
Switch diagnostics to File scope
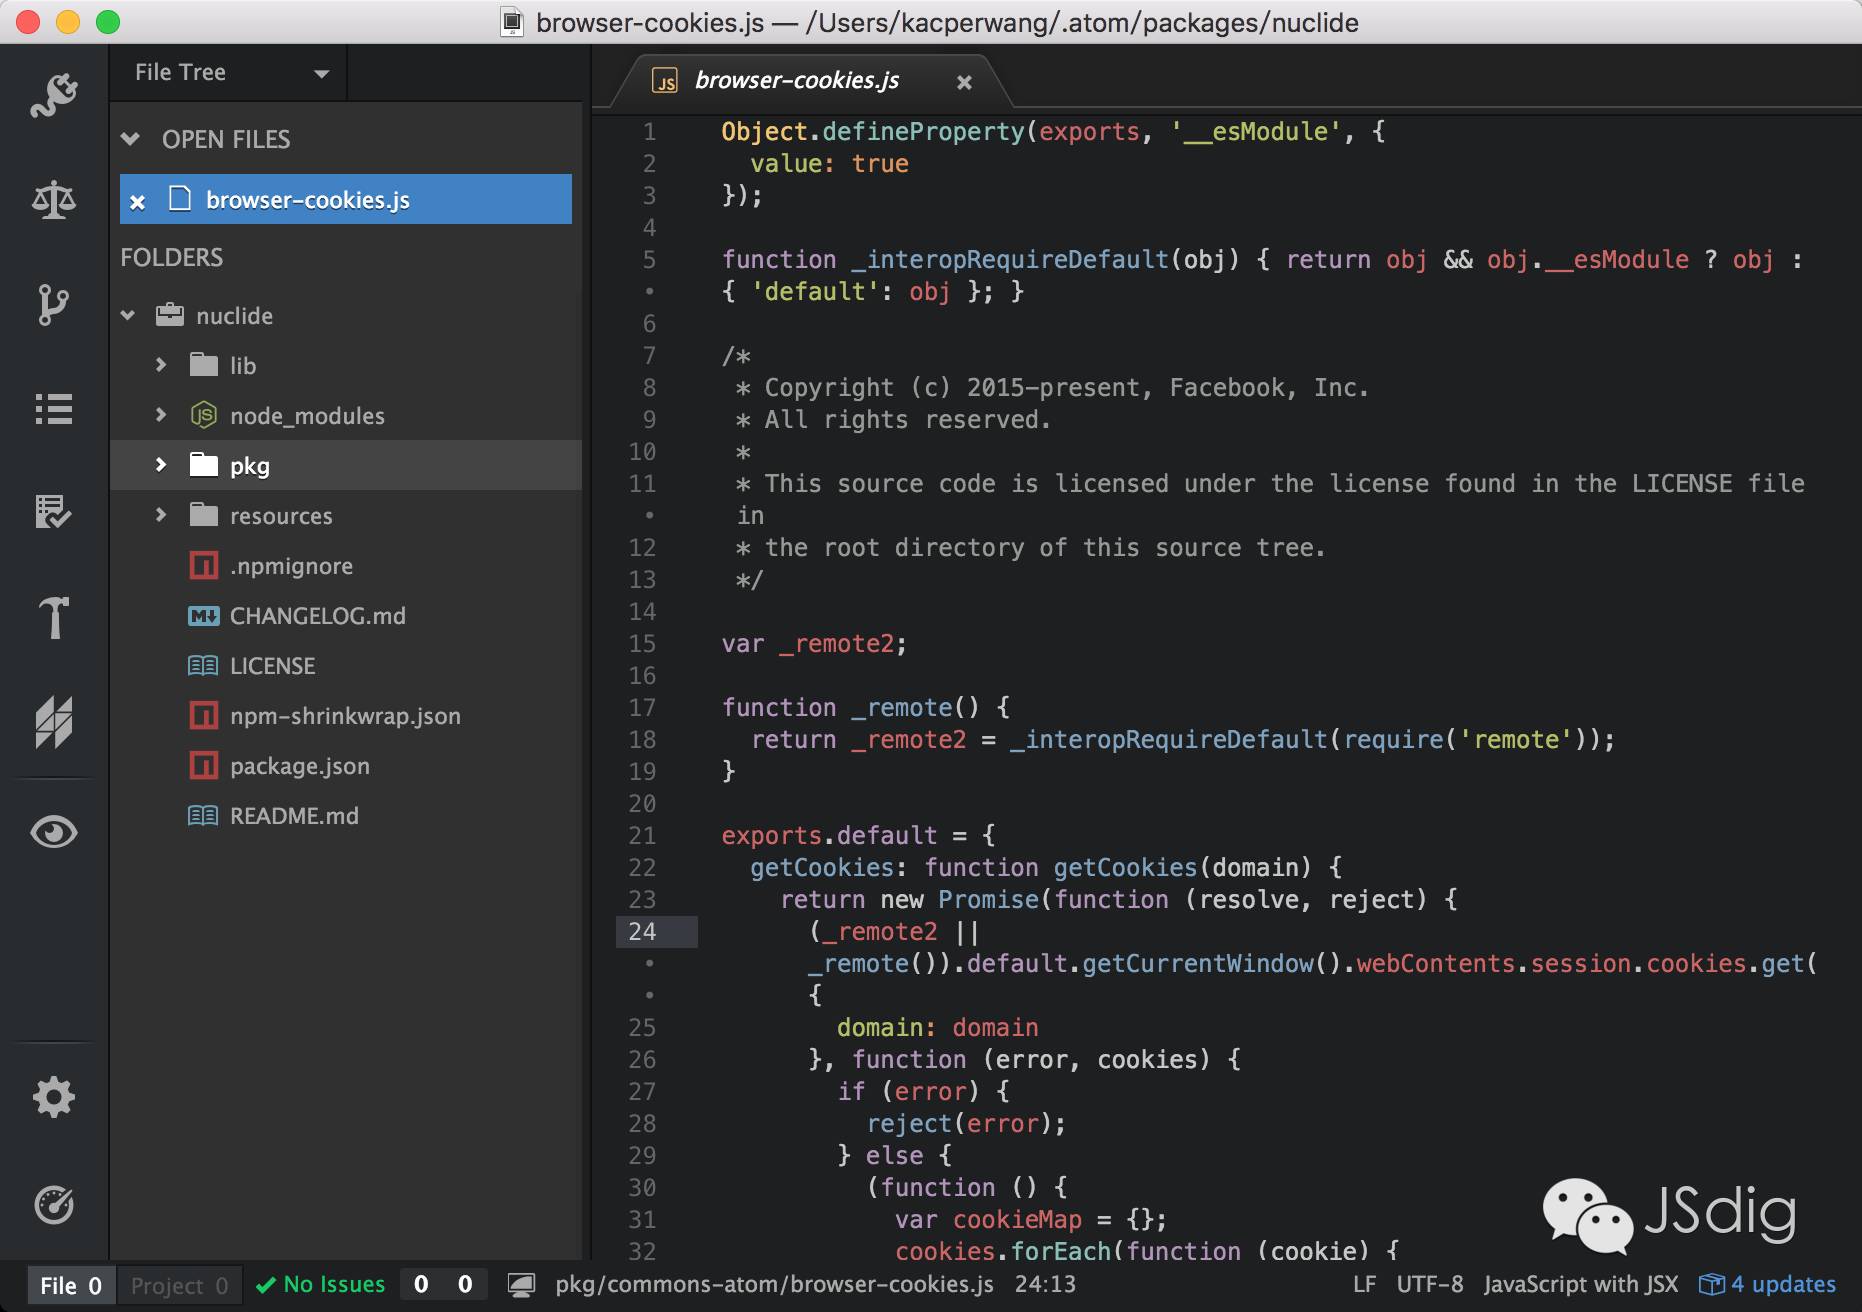click(71, 1285)
